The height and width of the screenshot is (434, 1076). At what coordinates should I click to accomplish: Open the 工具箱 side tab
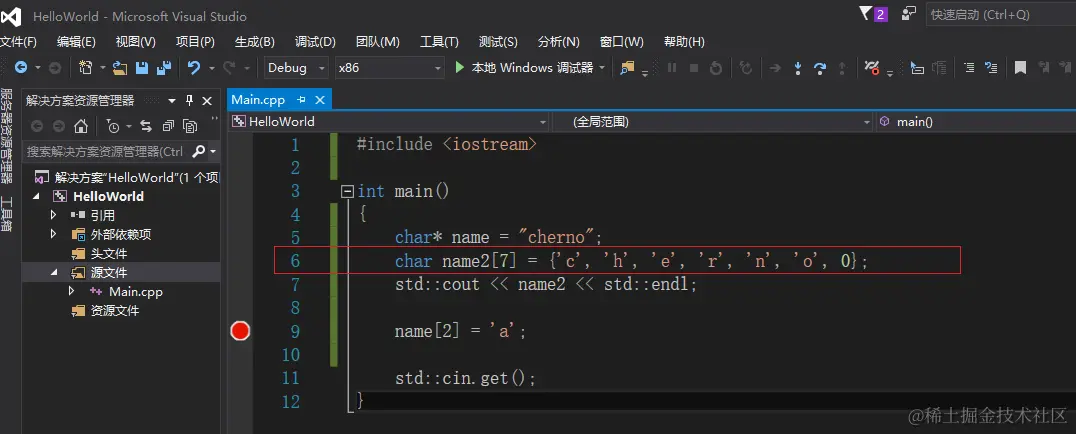point(6,215)
